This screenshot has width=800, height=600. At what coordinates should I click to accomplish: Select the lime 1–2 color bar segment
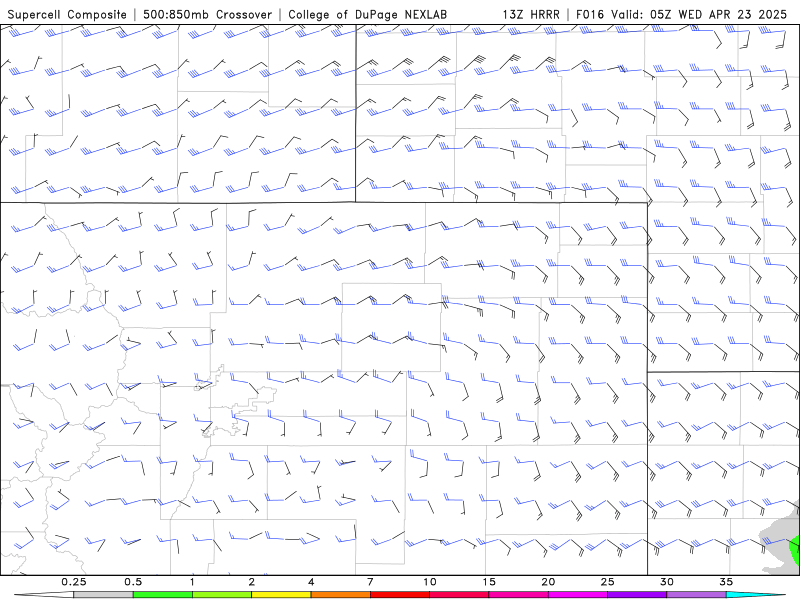click(221, 595)
